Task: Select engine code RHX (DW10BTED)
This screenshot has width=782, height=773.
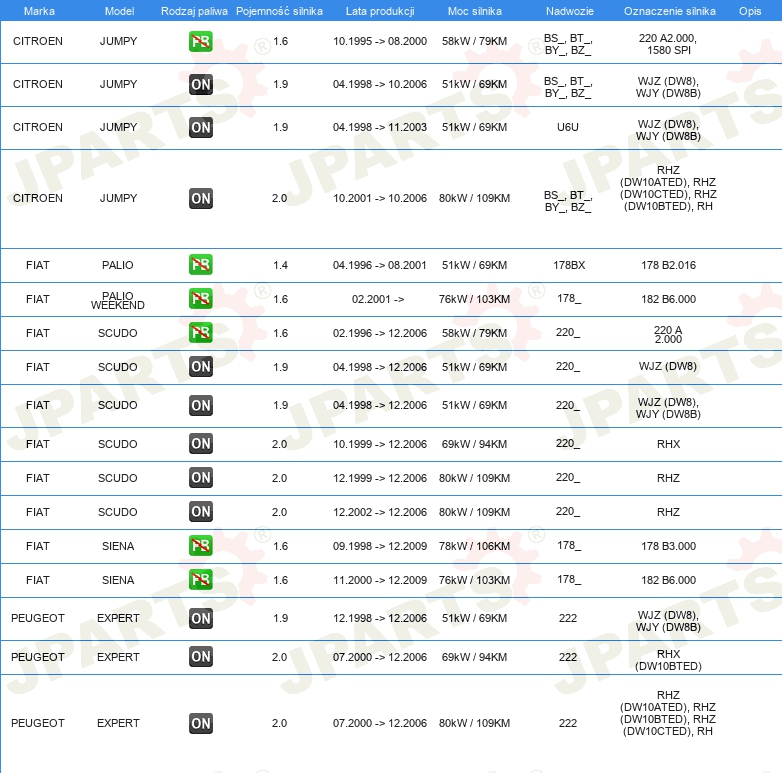Action: (x=668, y=660)
